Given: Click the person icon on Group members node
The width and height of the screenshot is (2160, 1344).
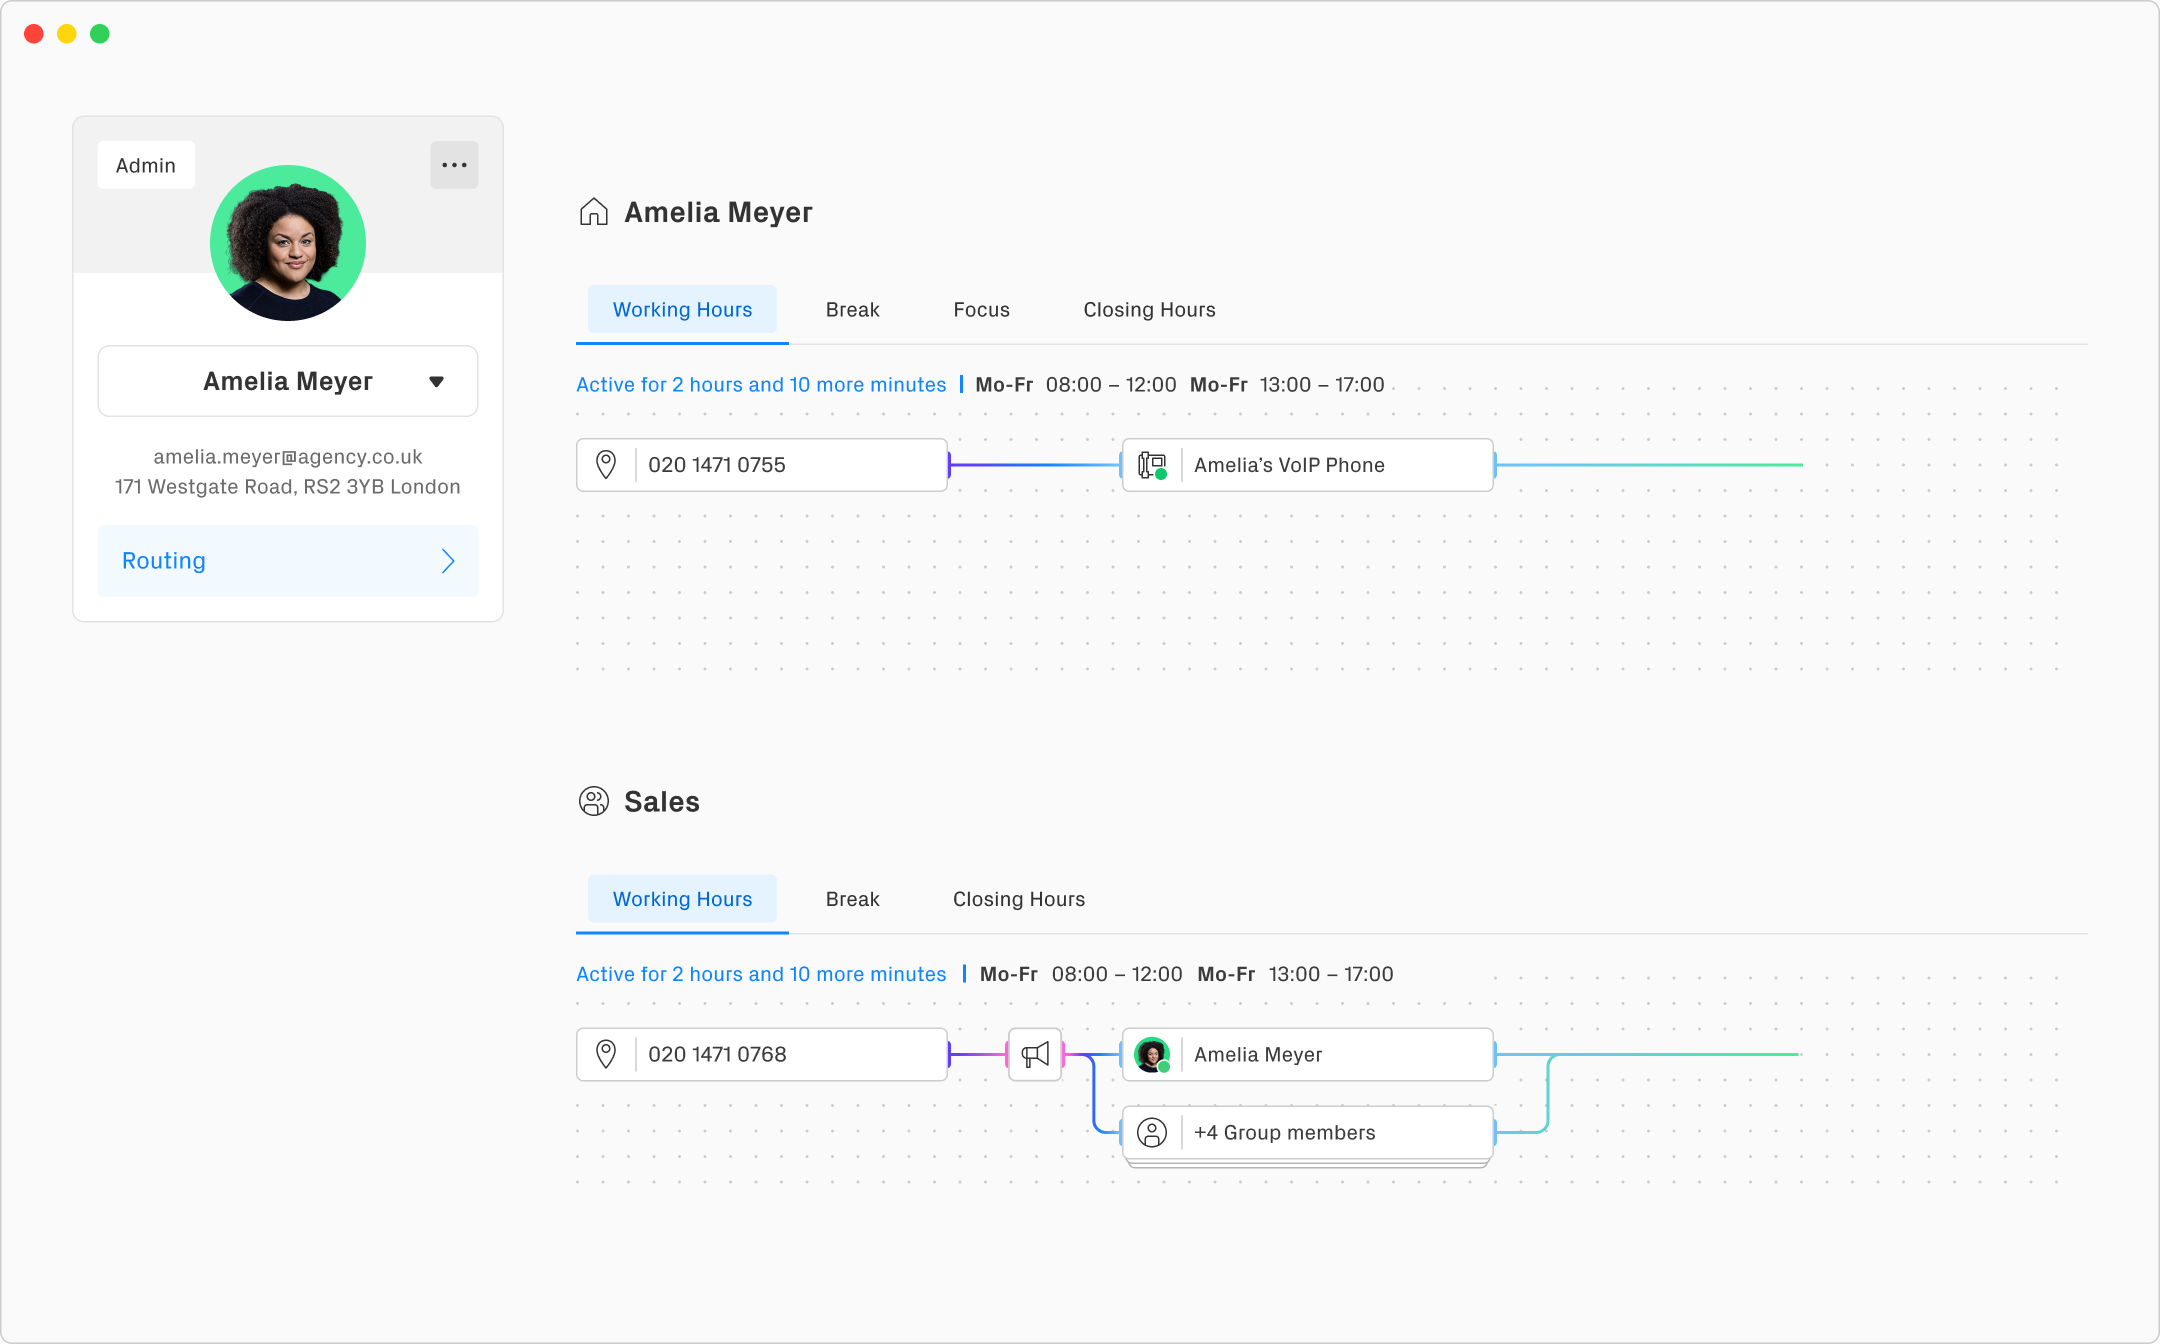Looking at the screenshot, I should (x=1152, y=1132).
